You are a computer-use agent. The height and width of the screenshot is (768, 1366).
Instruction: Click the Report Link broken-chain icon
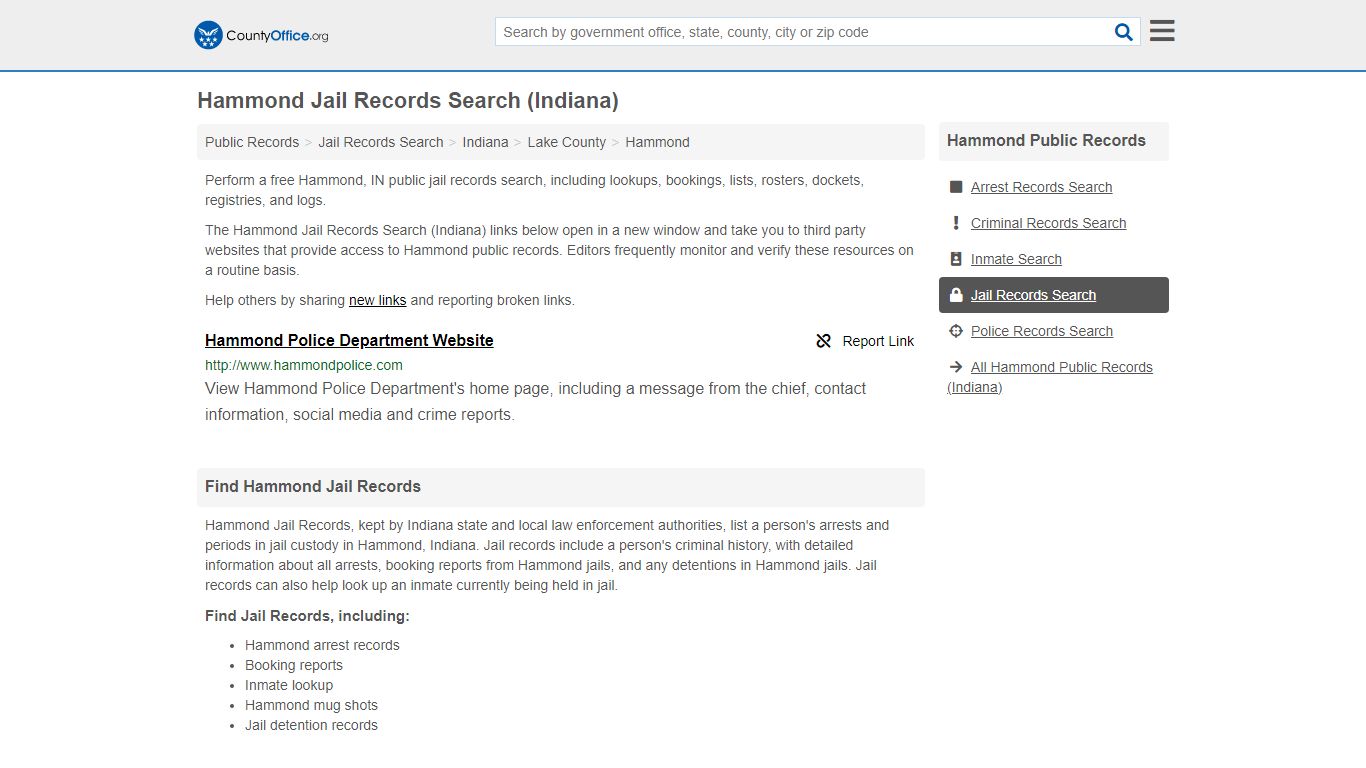[824, 341]
